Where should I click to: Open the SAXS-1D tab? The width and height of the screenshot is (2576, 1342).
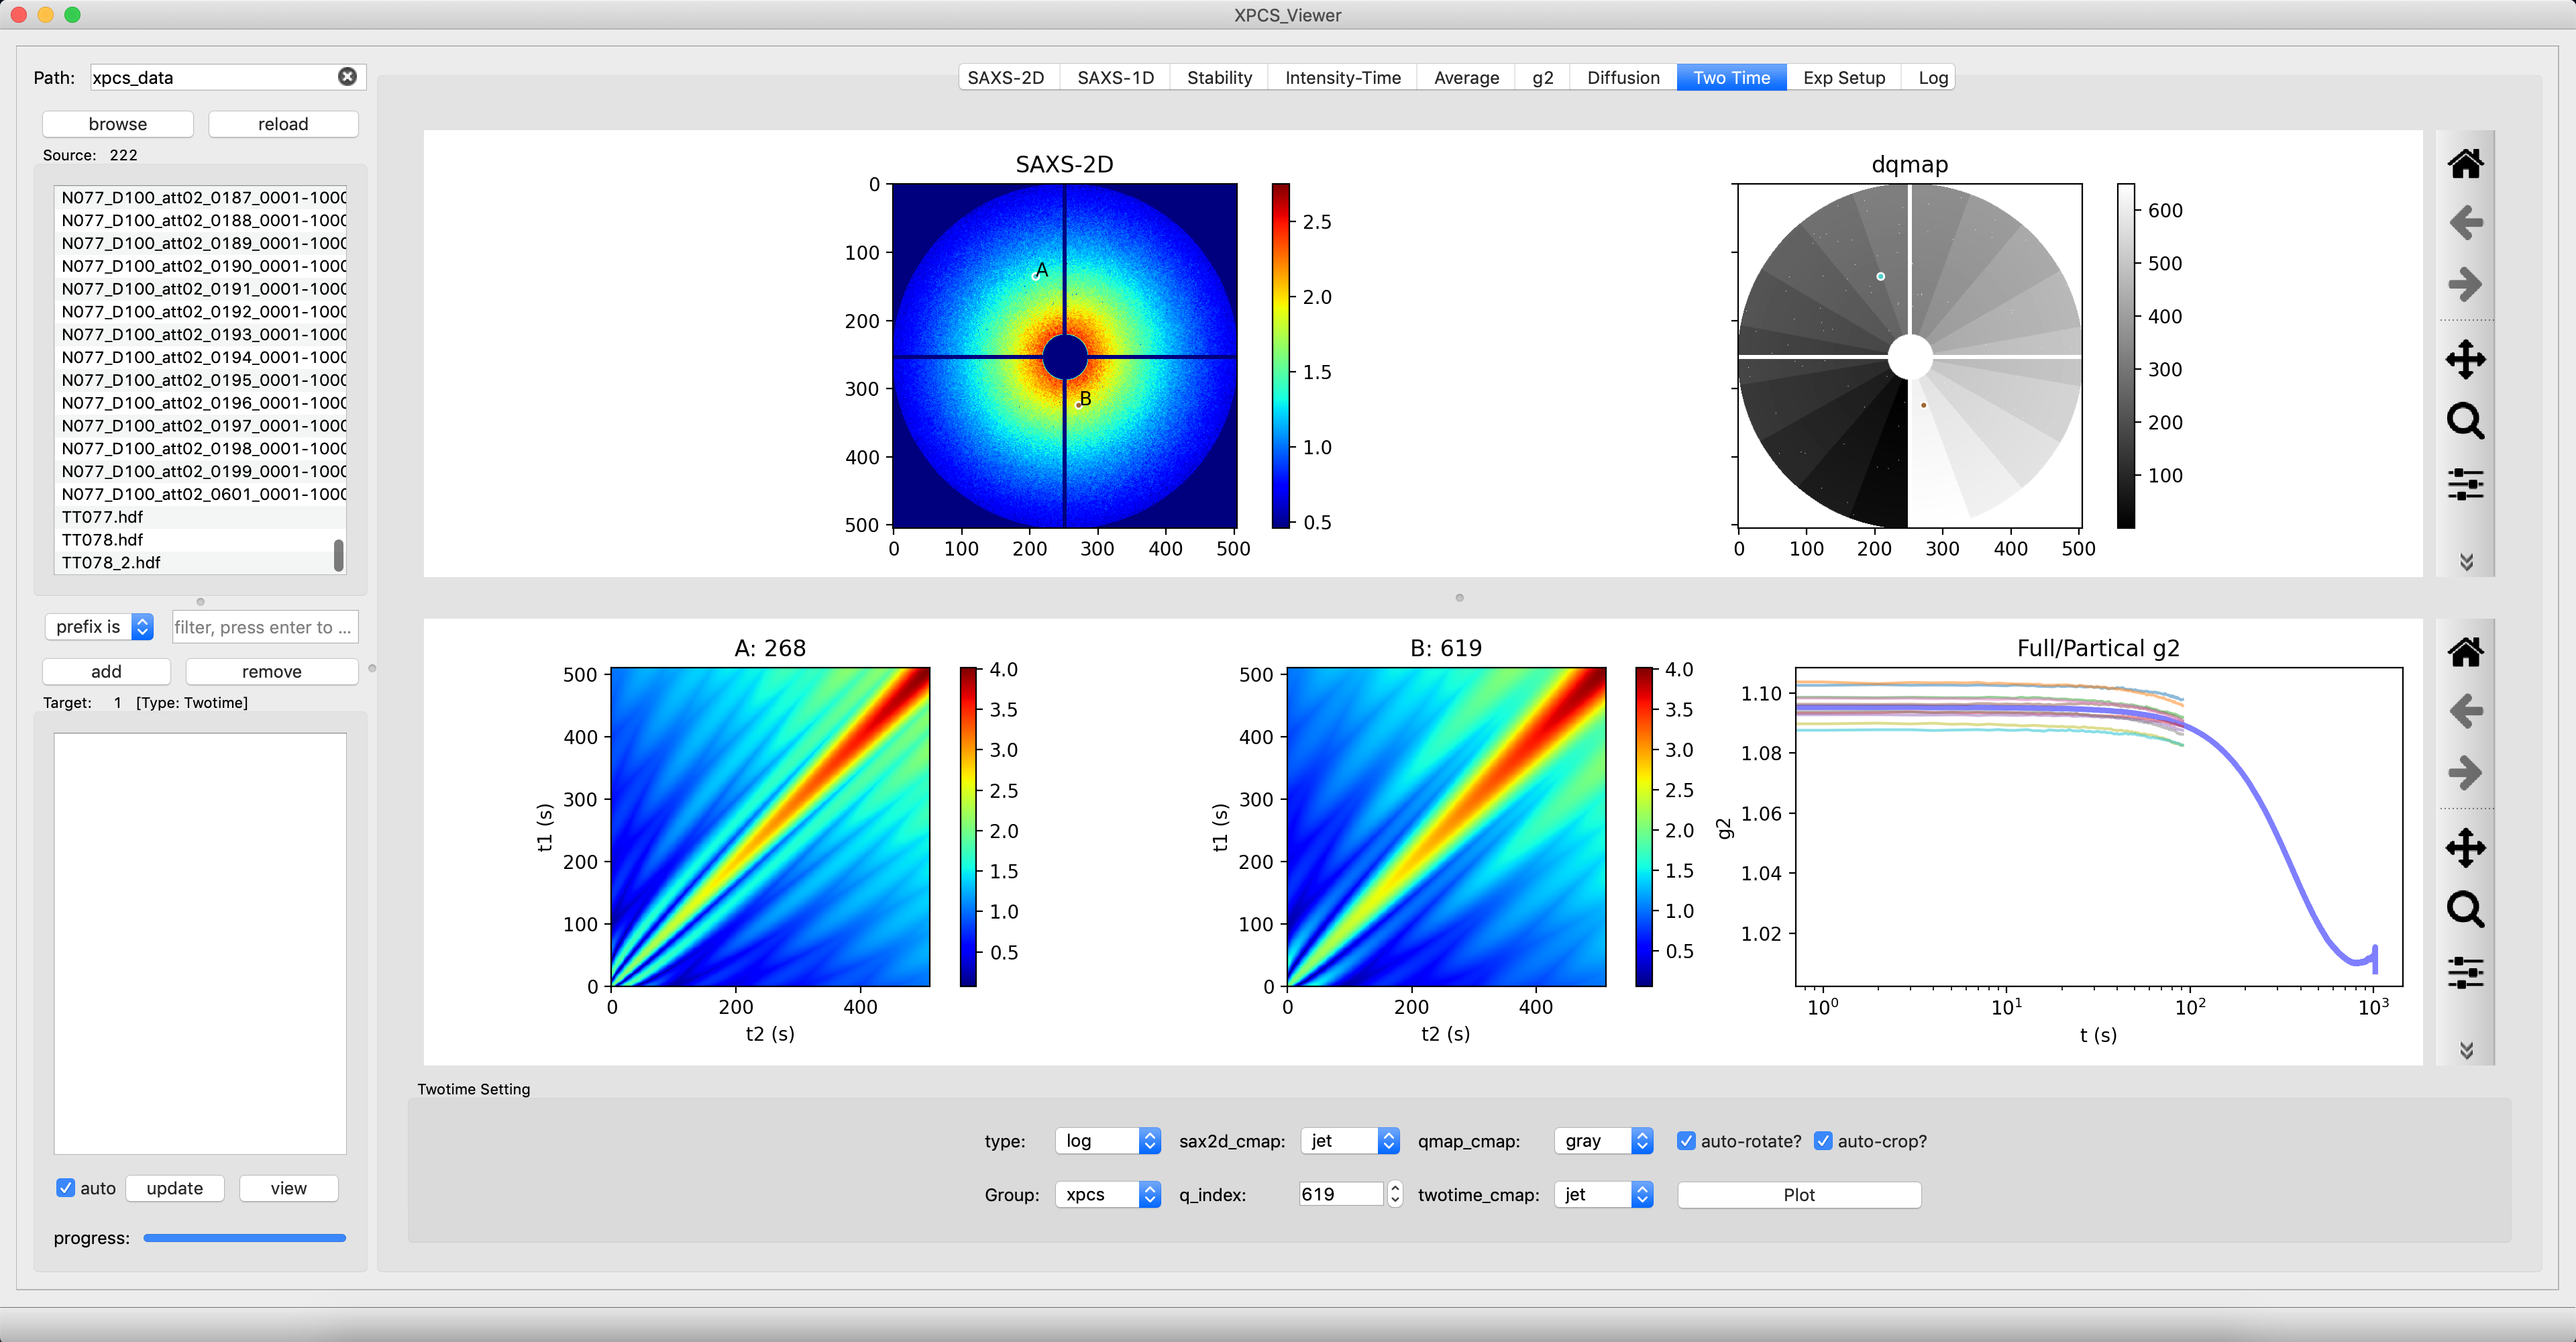click(1115, 78)
